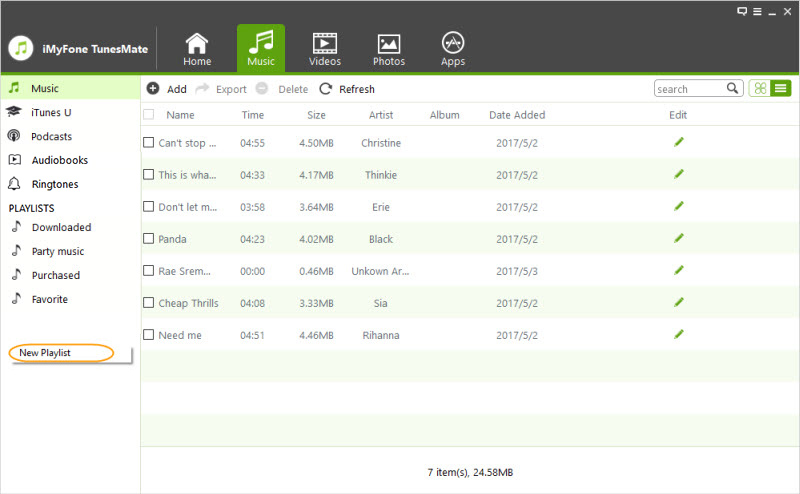This screenshot has height=494, width=800.
Task: Switch to the Music tab
Action: pos(261,48)
